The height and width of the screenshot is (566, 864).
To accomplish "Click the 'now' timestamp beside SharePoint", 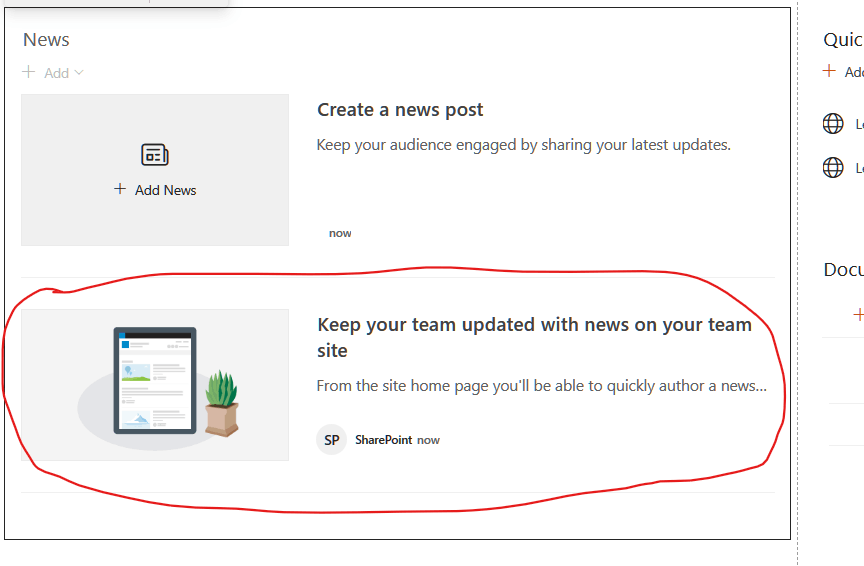I will (428, 440).
